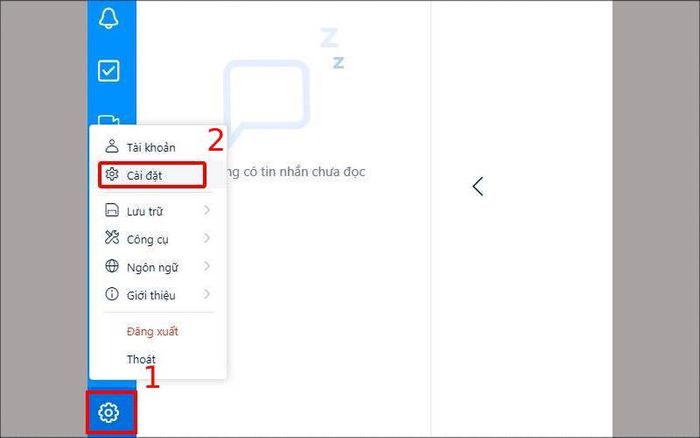This screenshot has height=438, width=700.
Task: Click the globe icon beside Ngôn ngữ
Action: [x=112, y=266]
